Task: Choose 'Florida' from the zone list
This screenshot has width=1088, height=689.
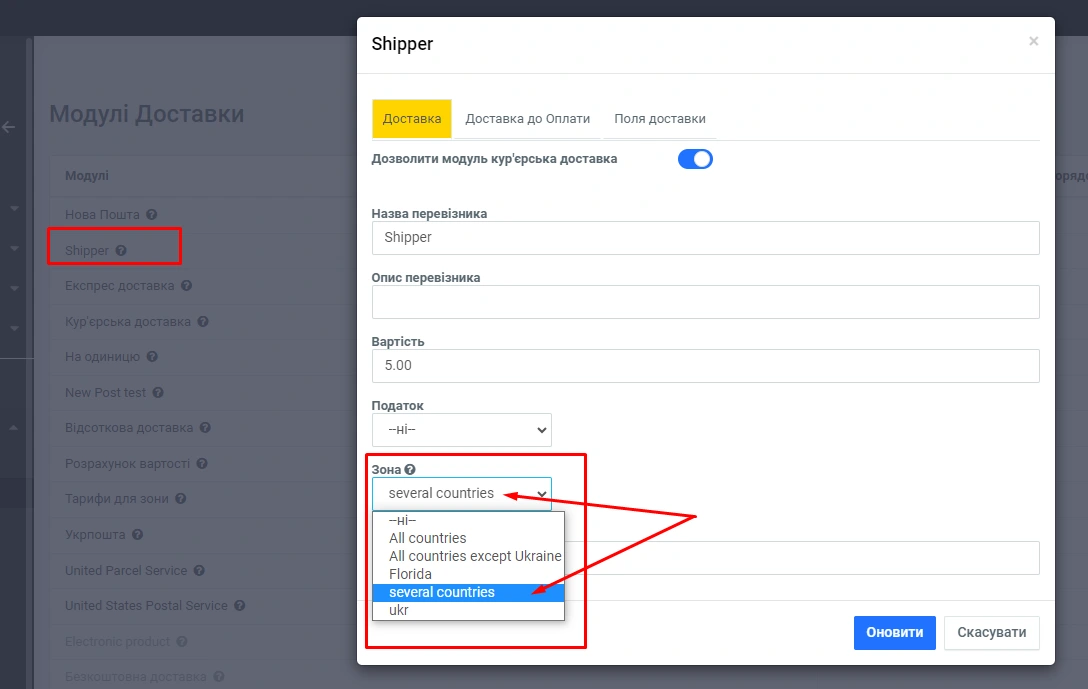Action: click(x=410, y=574)
